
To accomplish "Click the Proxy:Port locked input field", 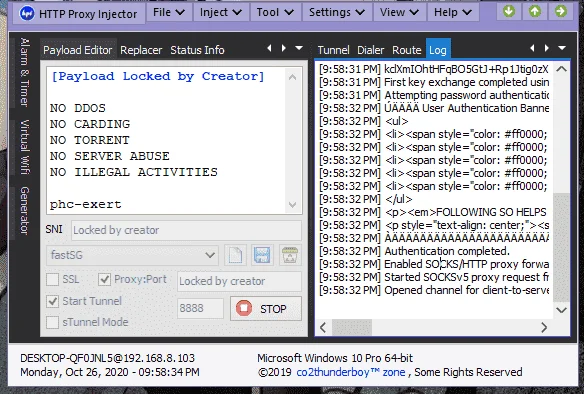I will [x=239, y=281].
